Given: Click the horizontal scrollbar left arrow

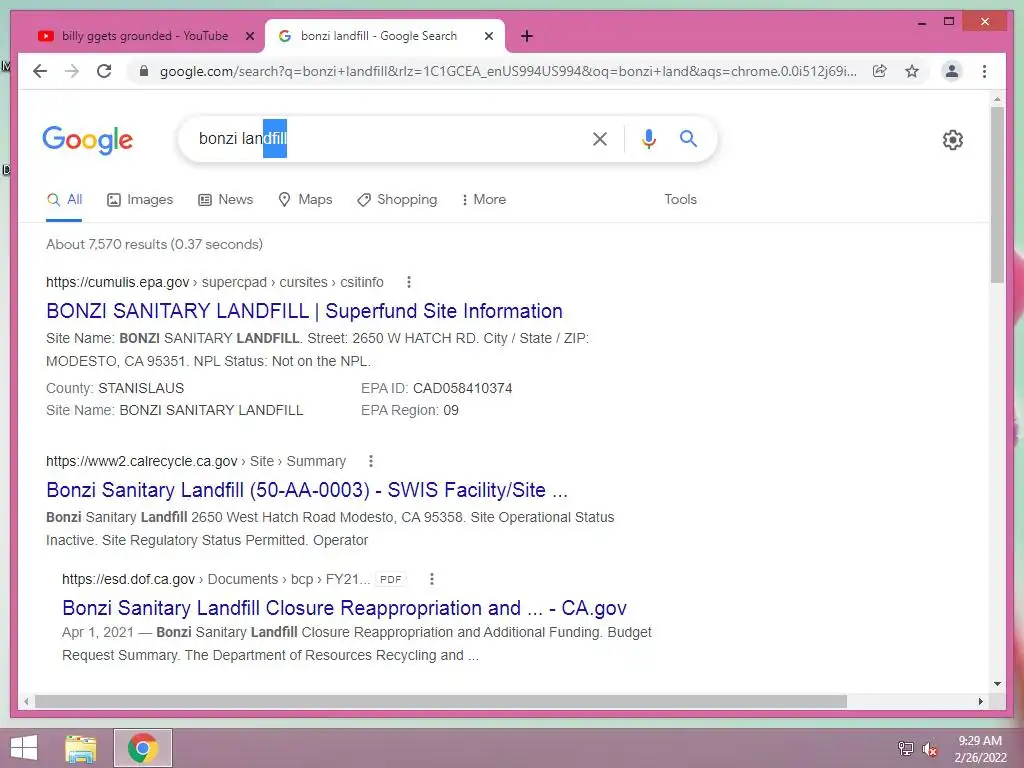Looking at the screenshot, I should pos(26,701).
